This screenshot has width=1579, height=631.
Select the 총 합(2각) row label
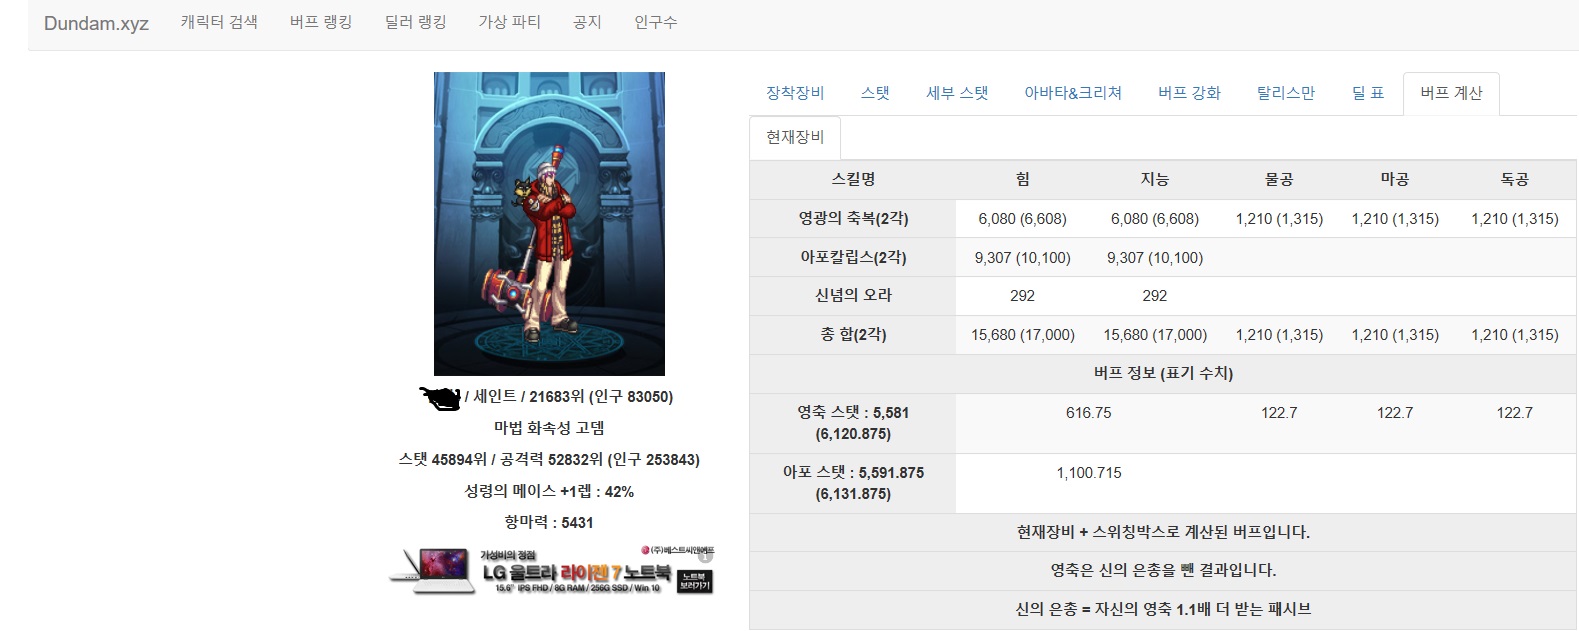coord(853,335)
